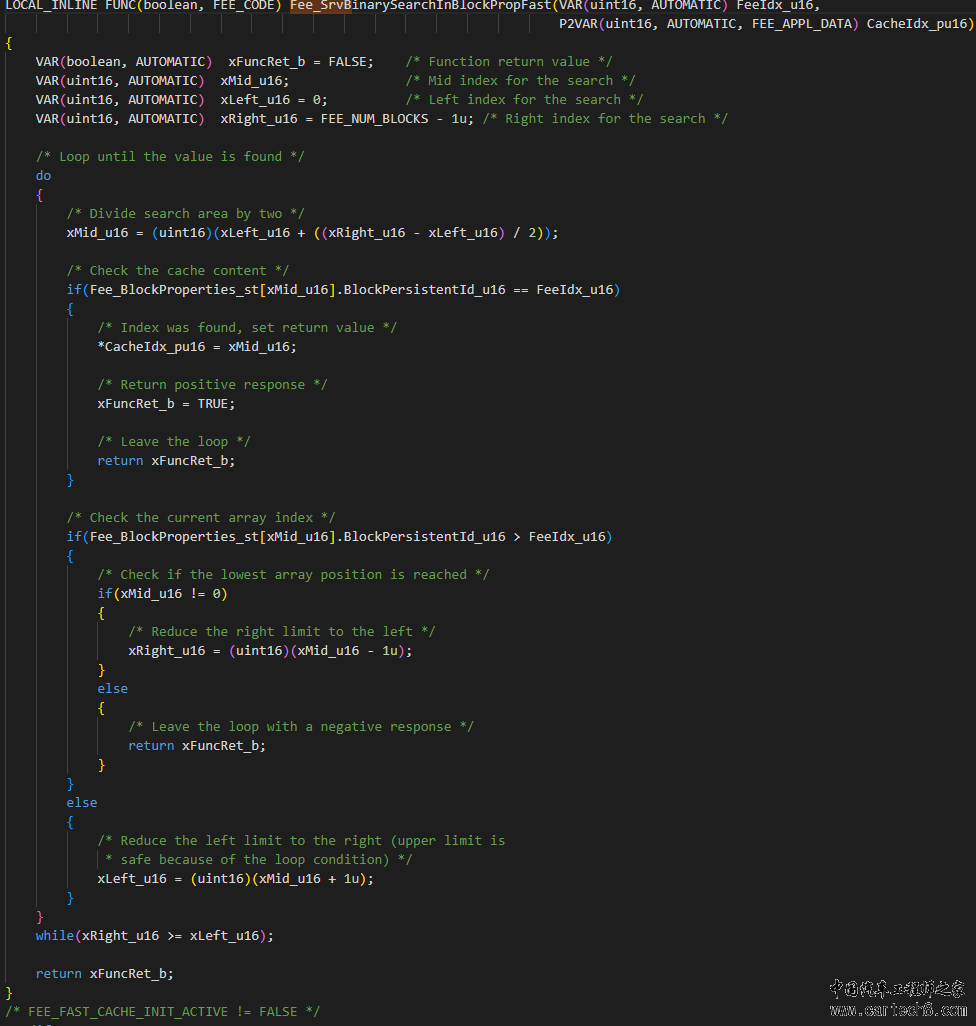Click '/* Check the cache content */' comment
Viewport: 976px width, 1026px height.
[178, 270]
